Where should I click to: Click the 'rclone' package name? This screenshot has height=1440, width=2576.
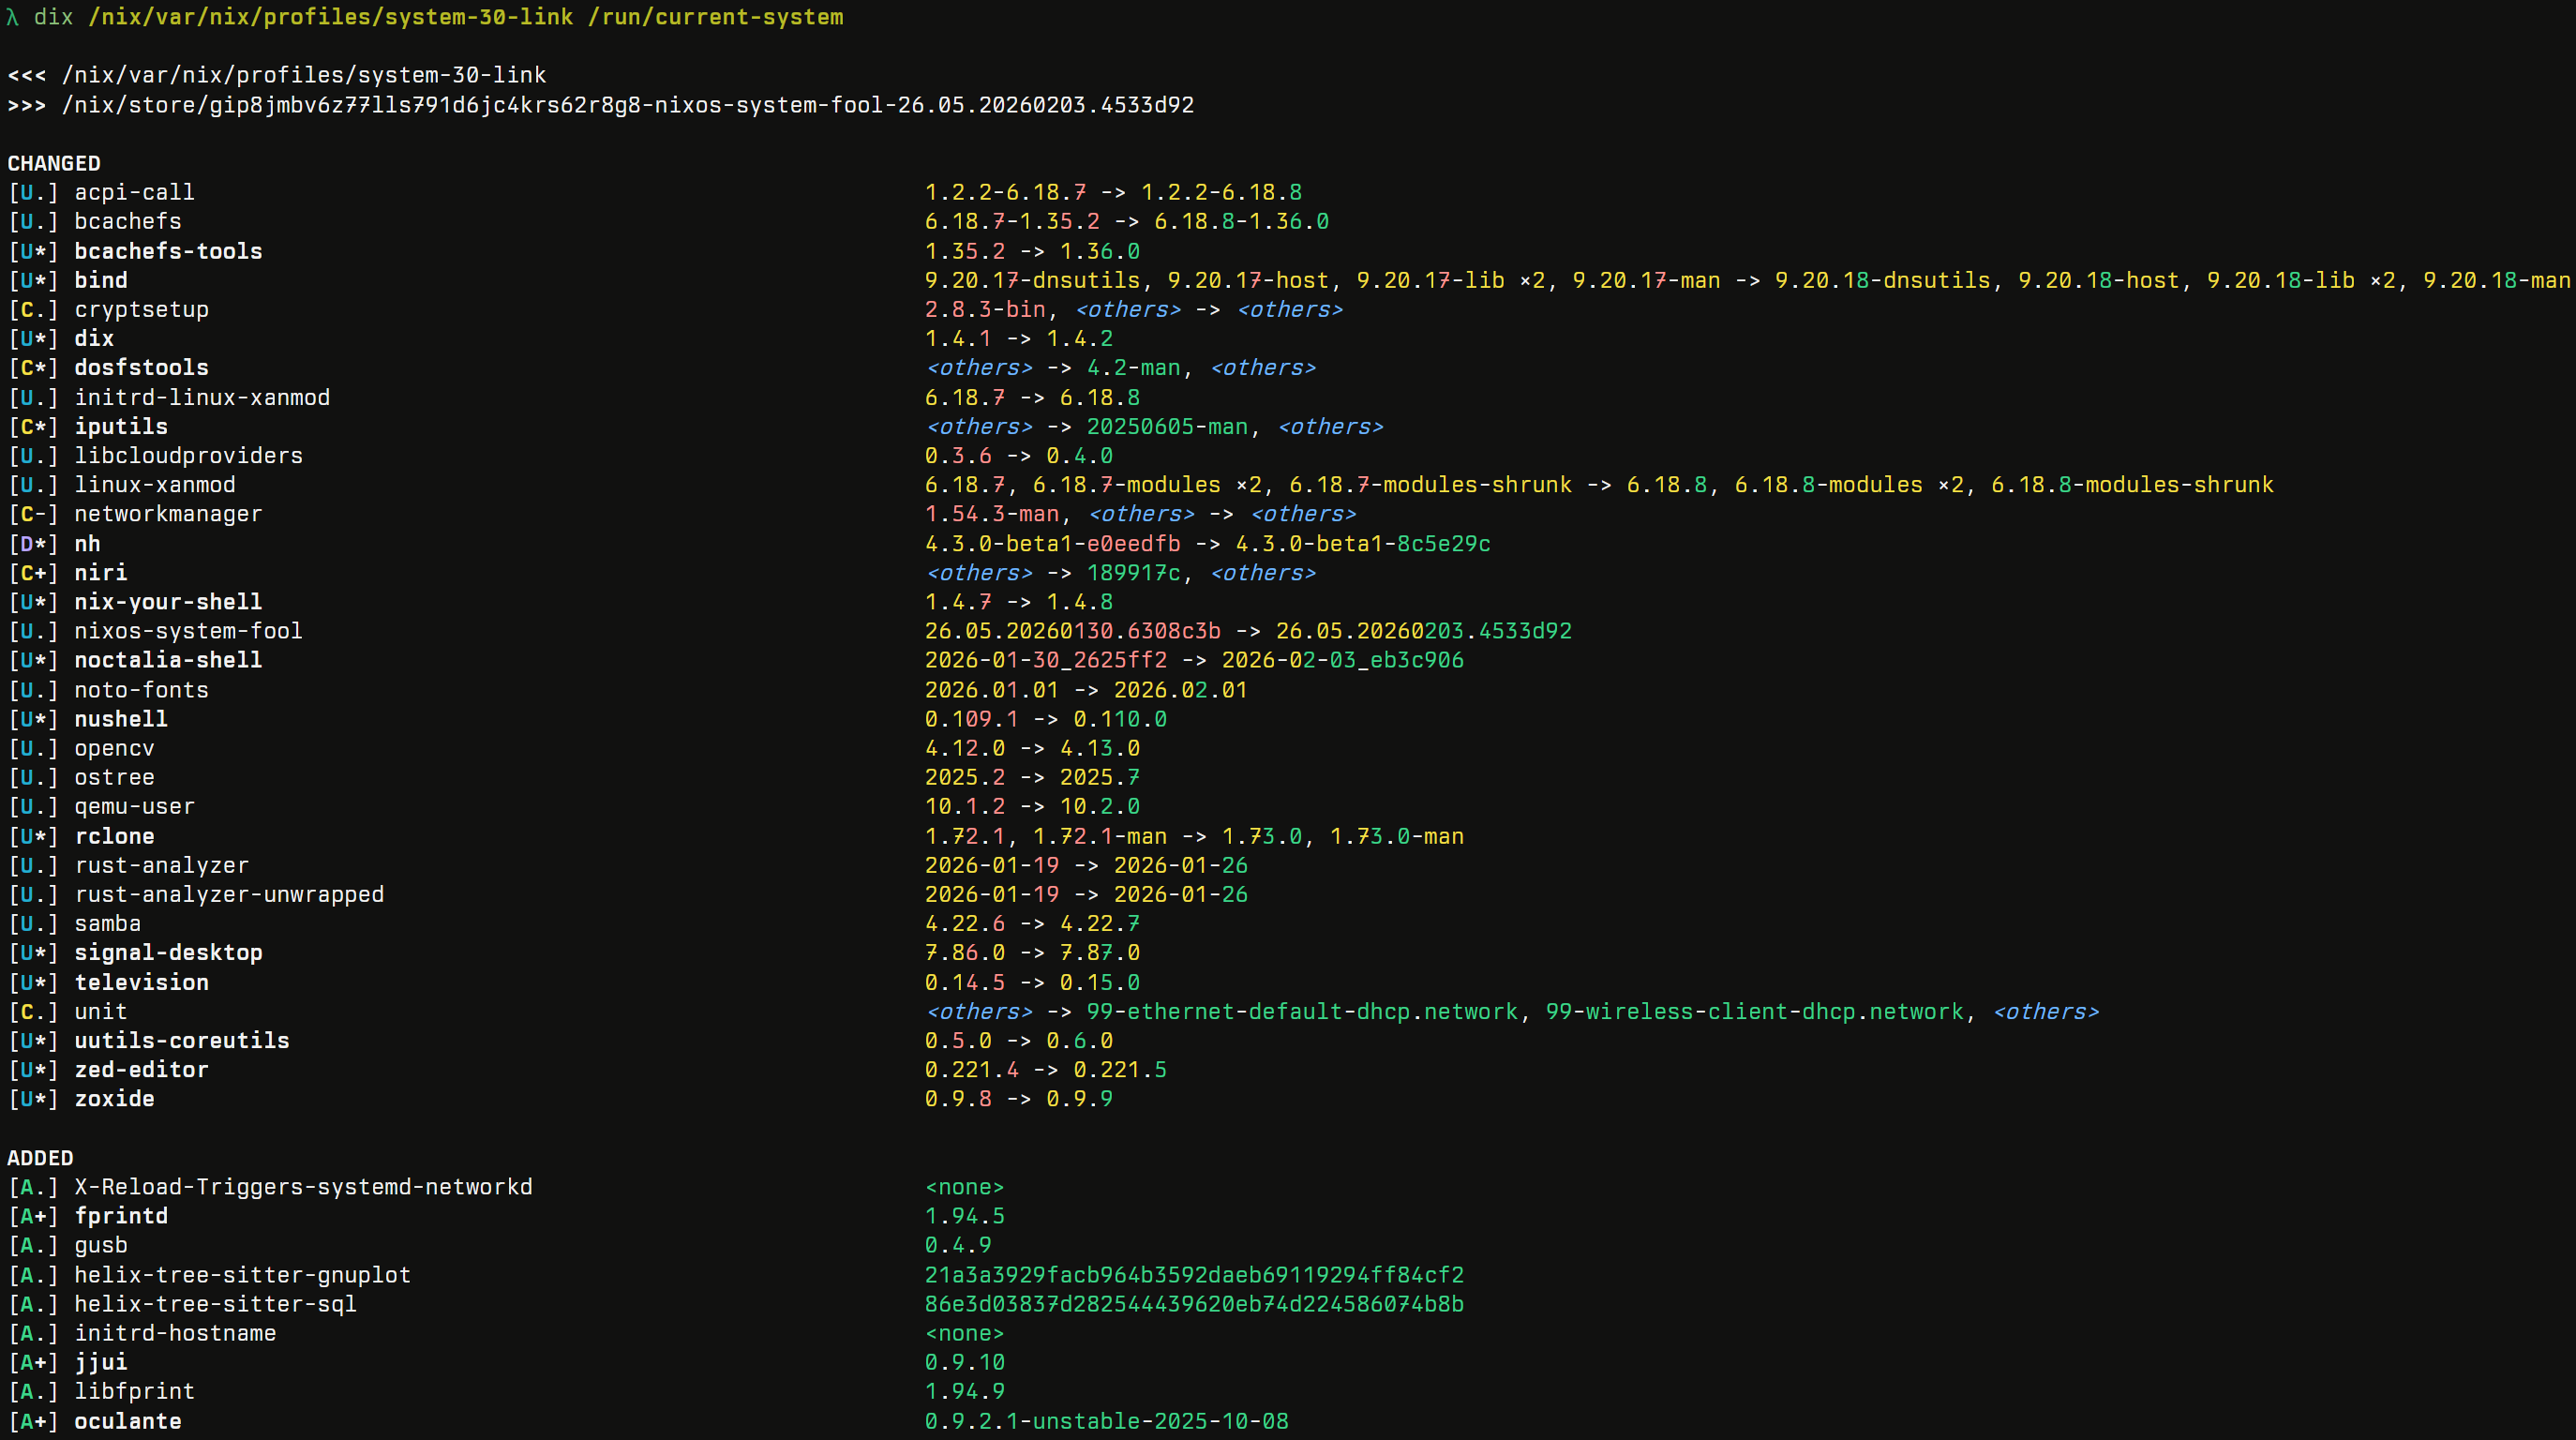[115, 836]
